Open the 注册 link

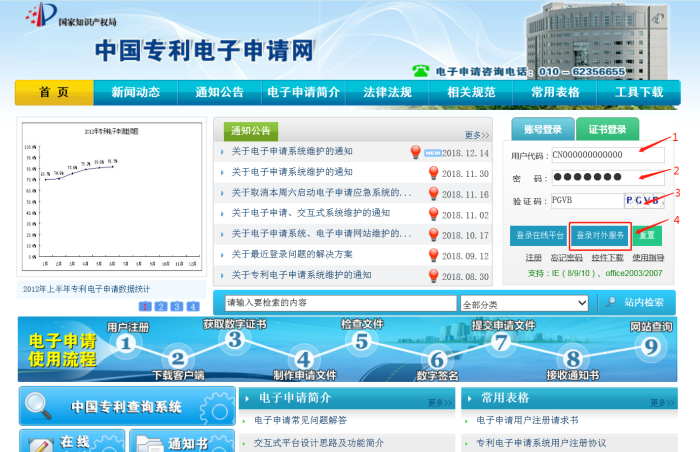tap(533, 258)
